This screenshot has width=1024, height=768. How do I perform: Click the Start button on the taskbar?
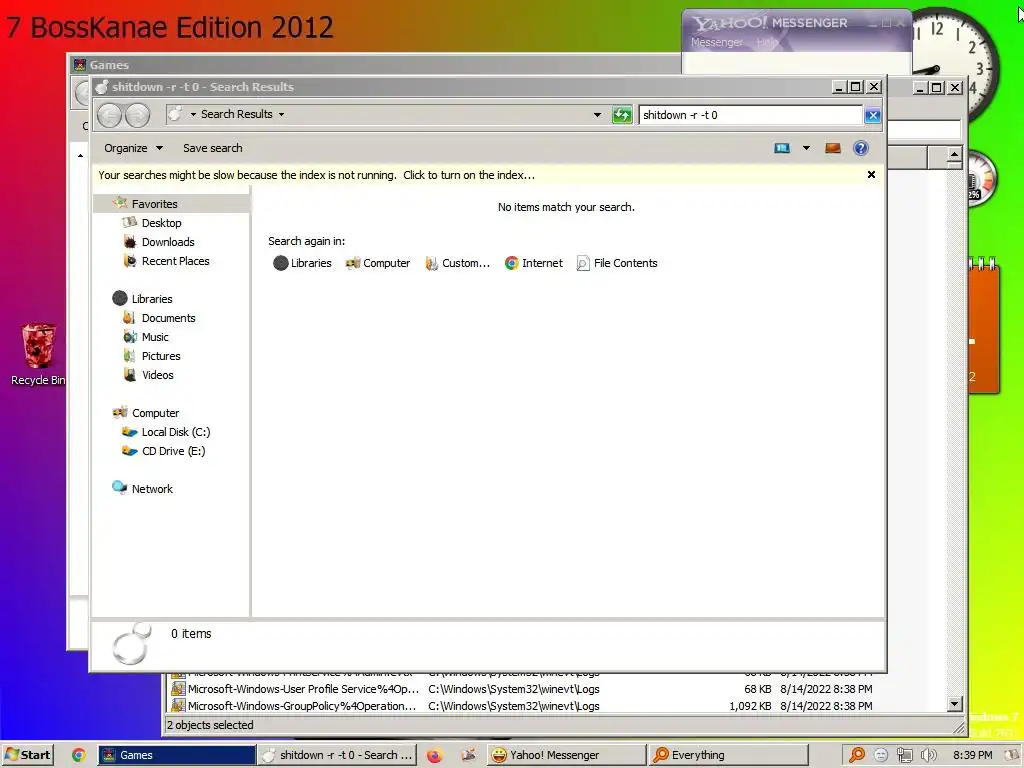(27, 755)
